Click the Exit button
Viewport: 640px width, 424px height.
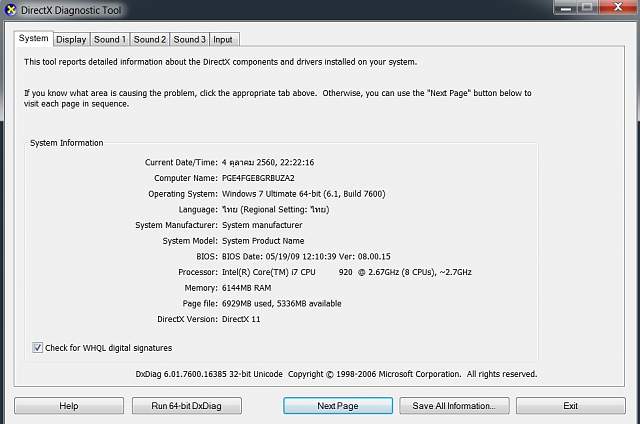coord(571,406)
